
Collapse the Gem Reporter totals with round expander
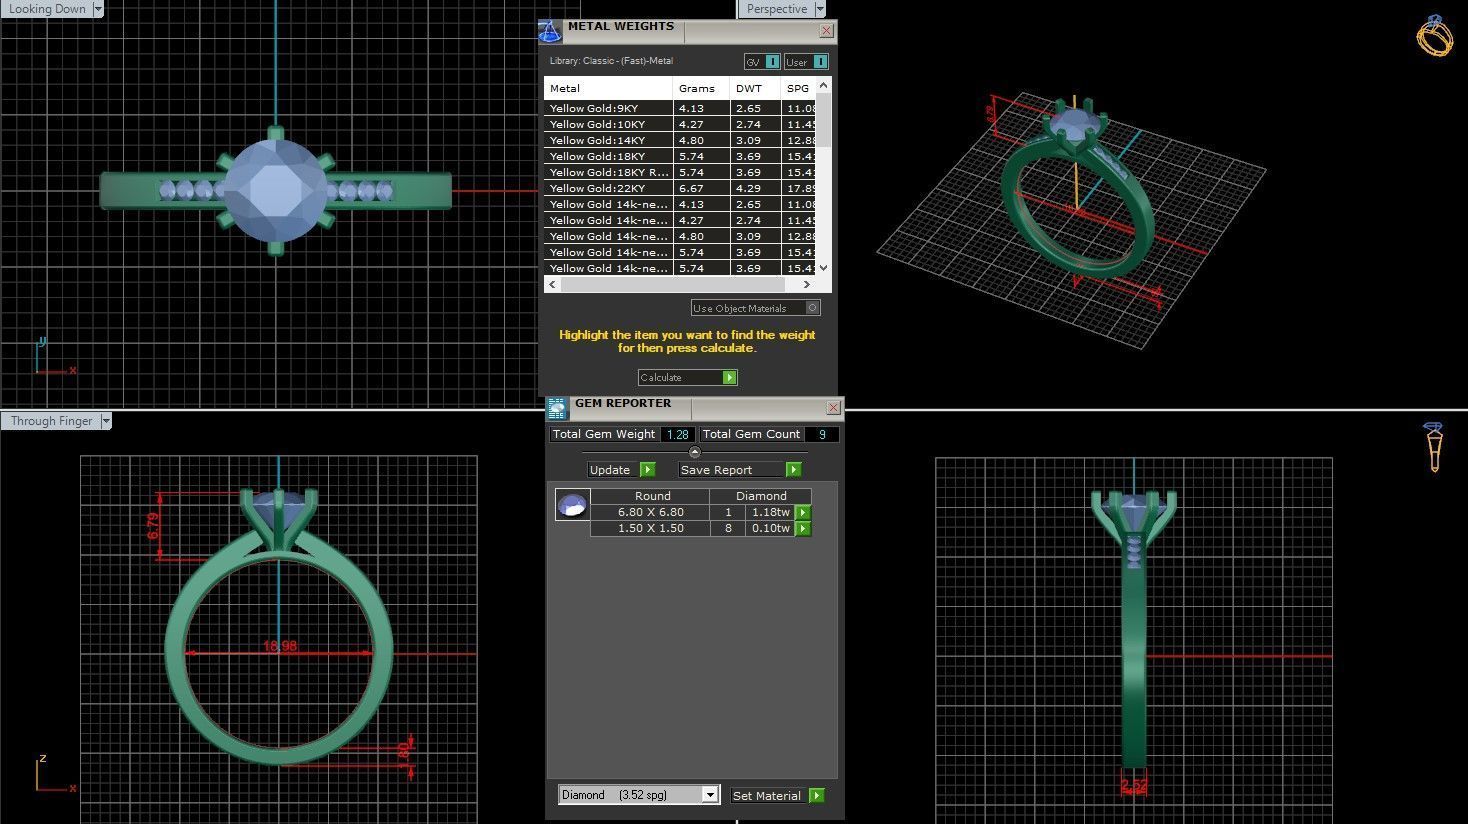tap(695, 452)
